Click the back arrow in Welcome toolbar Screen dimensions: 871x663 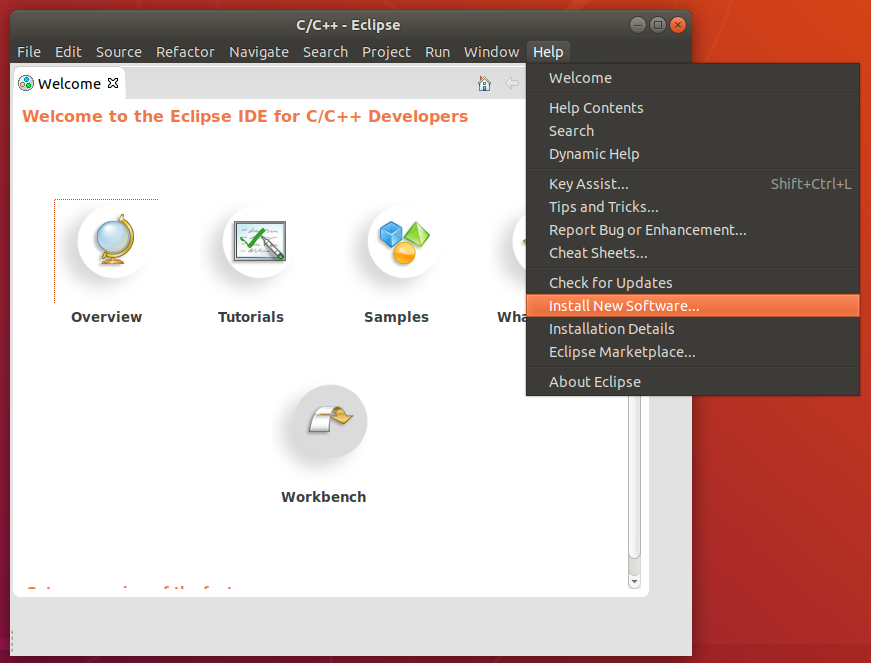512,83
